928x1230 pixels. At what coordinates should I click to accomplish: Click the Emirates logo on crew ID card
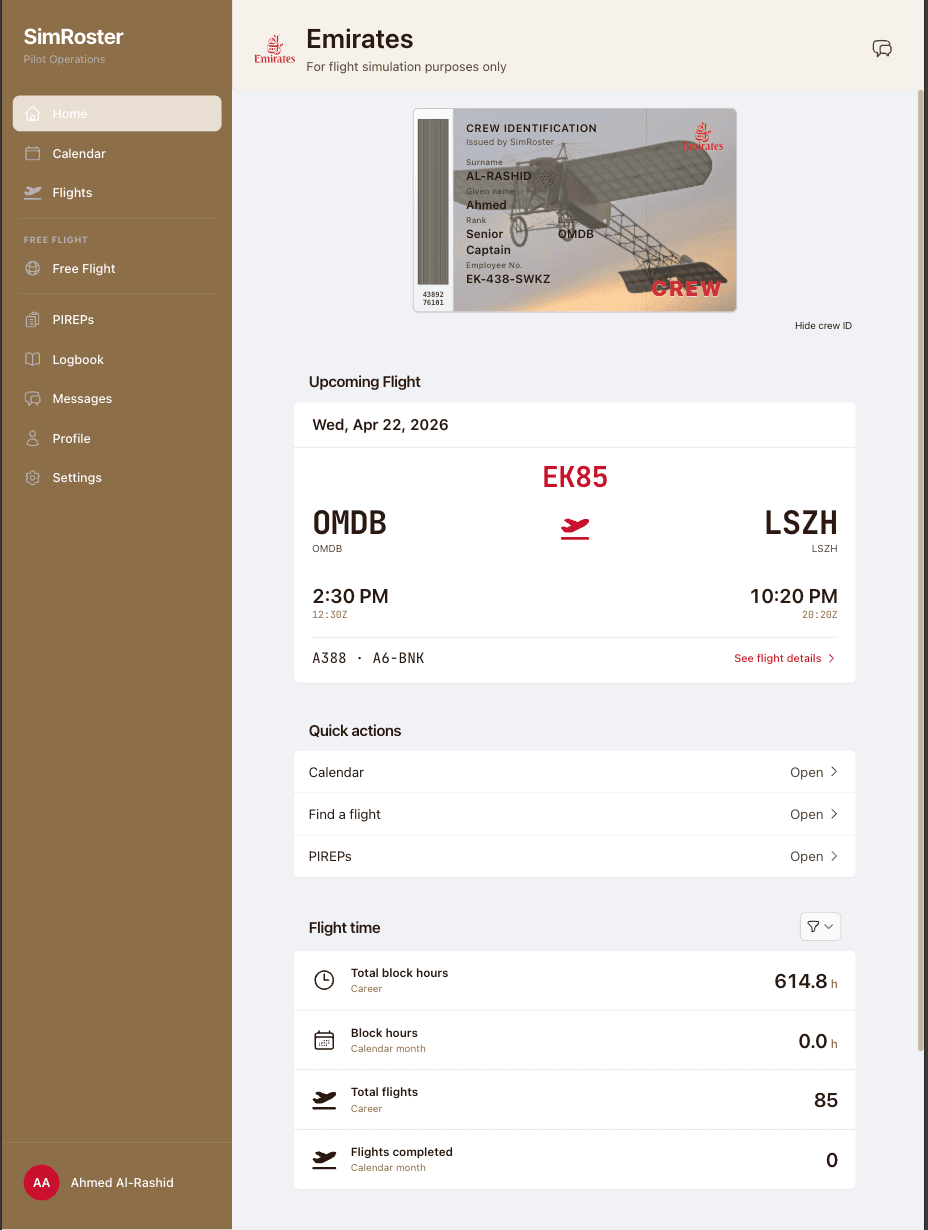pos(703,137)
